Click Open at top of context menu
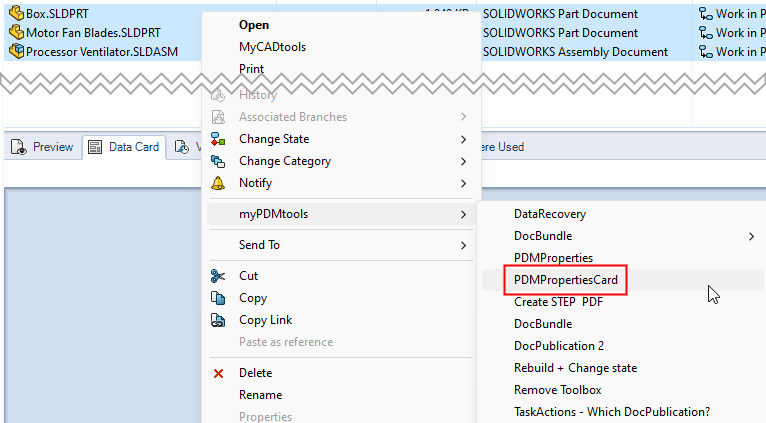The height and width of the screenshot is (423, 766). (254, 25)
